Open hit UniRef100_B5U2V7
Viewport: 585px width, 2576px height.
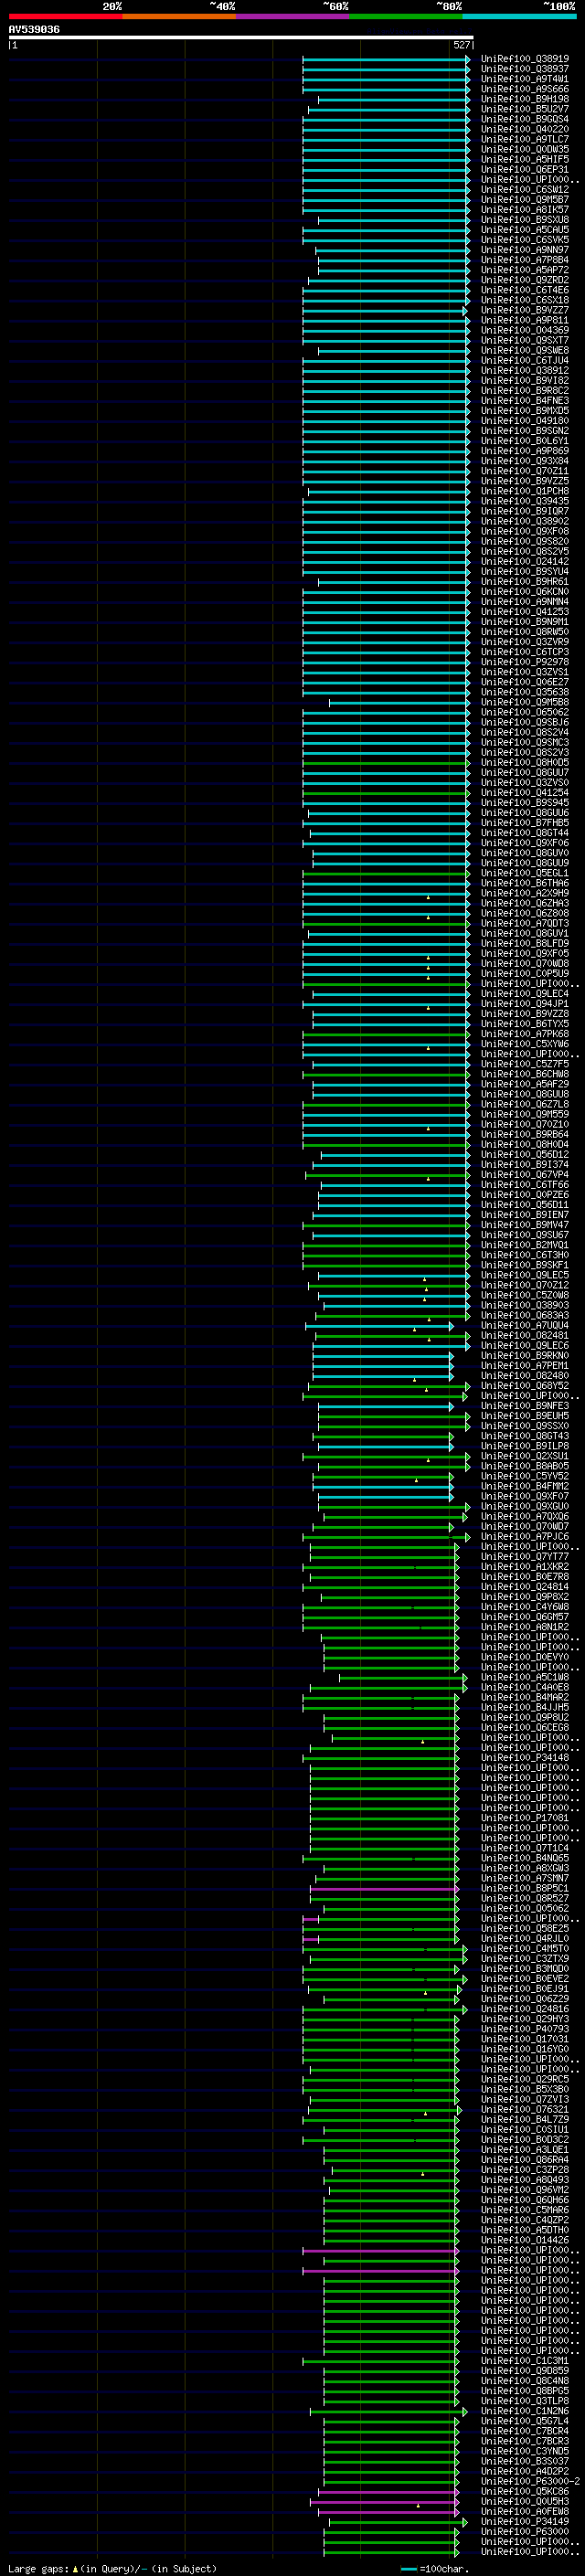524,109
